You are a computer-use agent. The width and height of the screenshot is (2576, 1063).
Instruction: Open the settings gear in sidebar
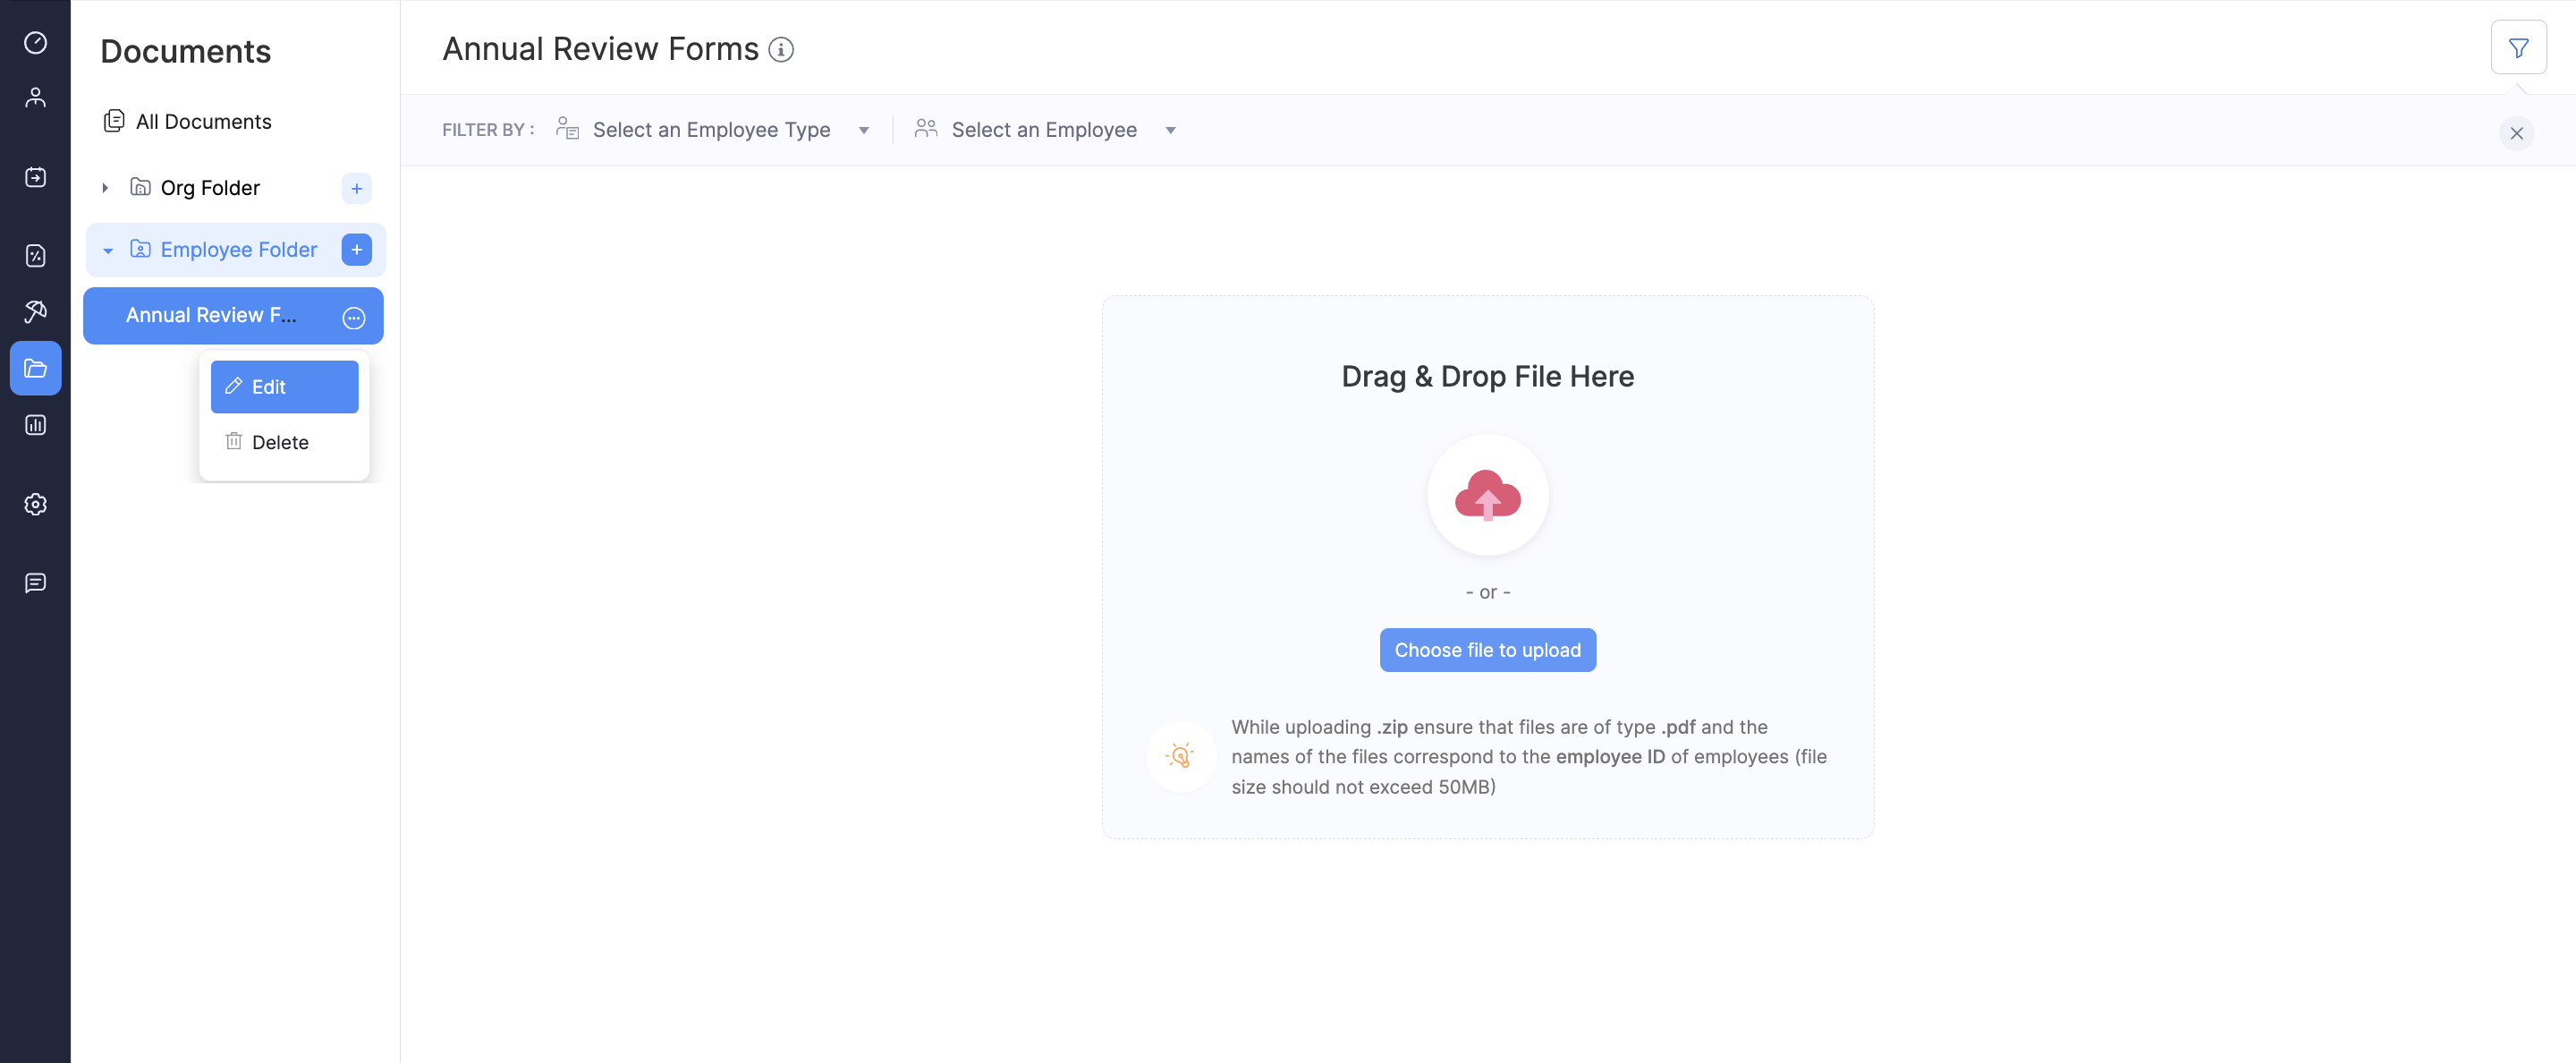[35, 504]
